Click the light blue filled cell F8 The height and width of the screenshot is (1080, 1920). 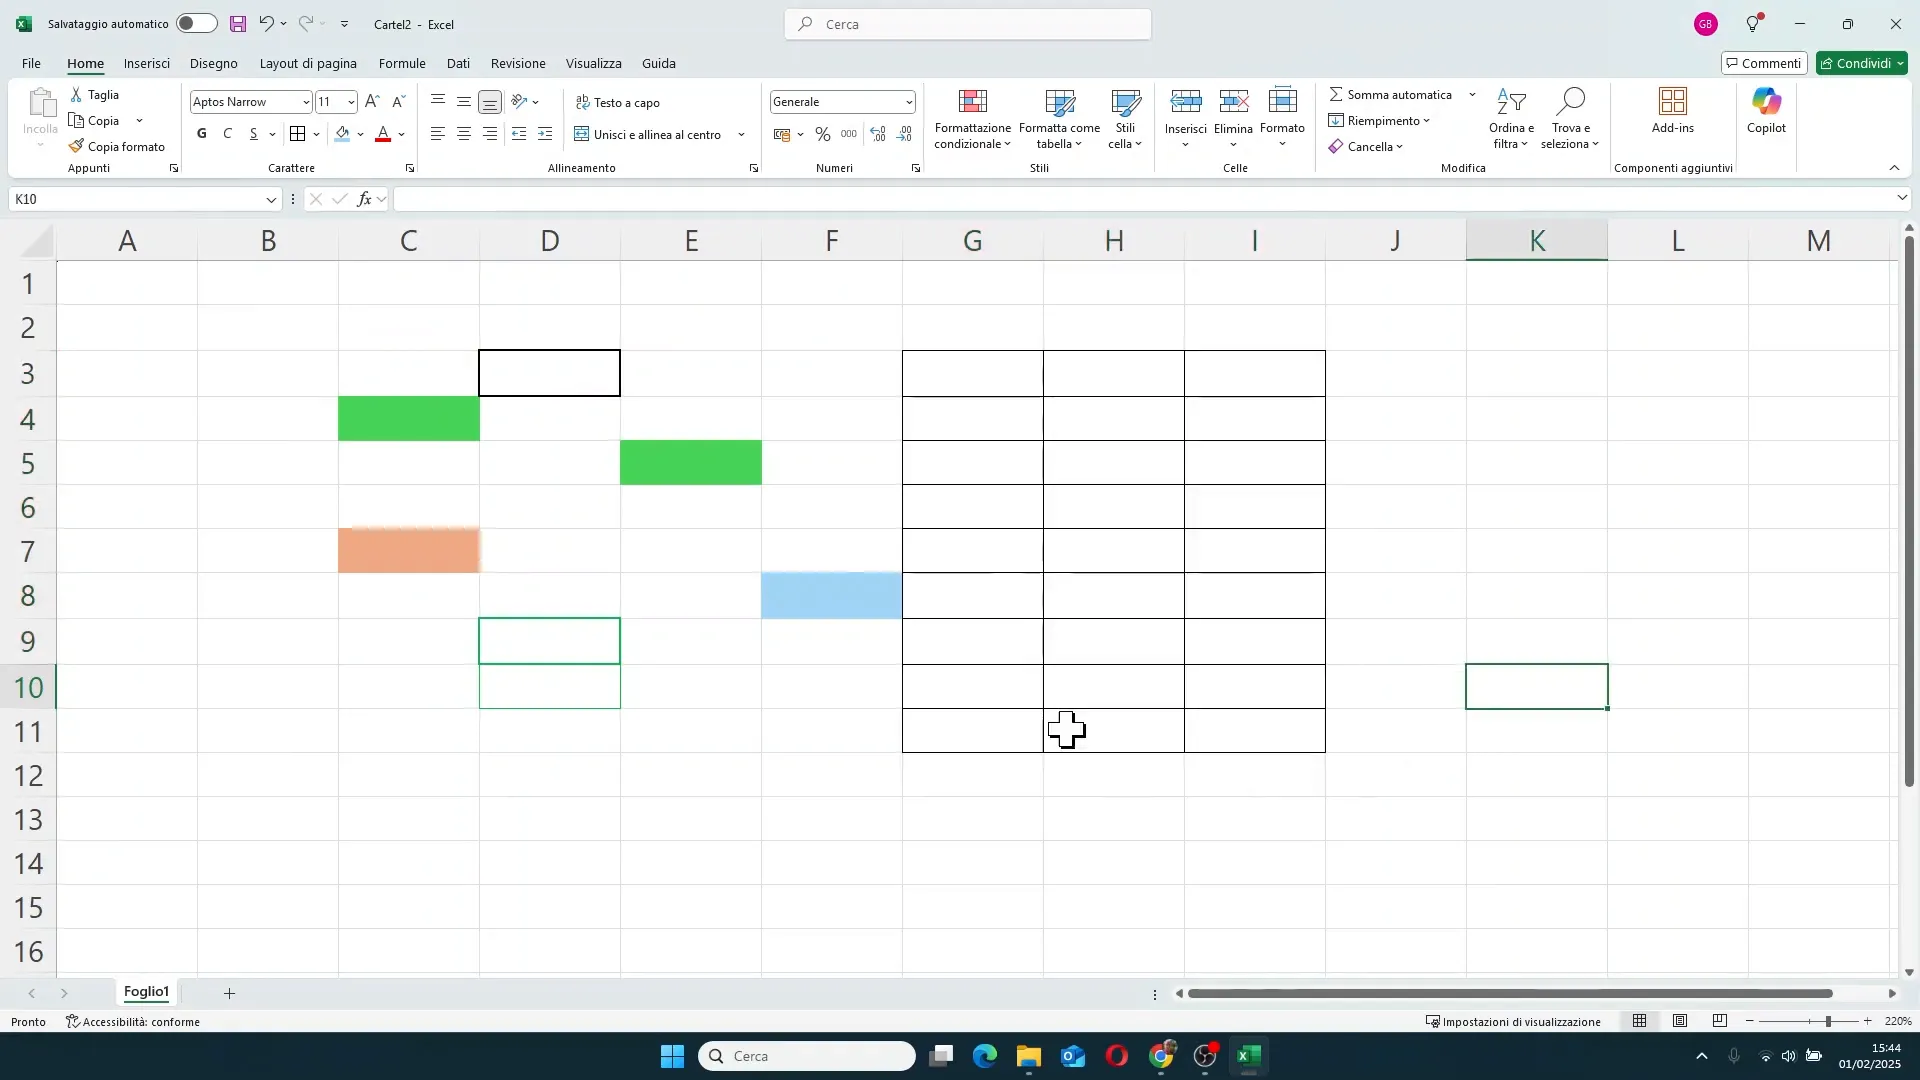point(832,595)
